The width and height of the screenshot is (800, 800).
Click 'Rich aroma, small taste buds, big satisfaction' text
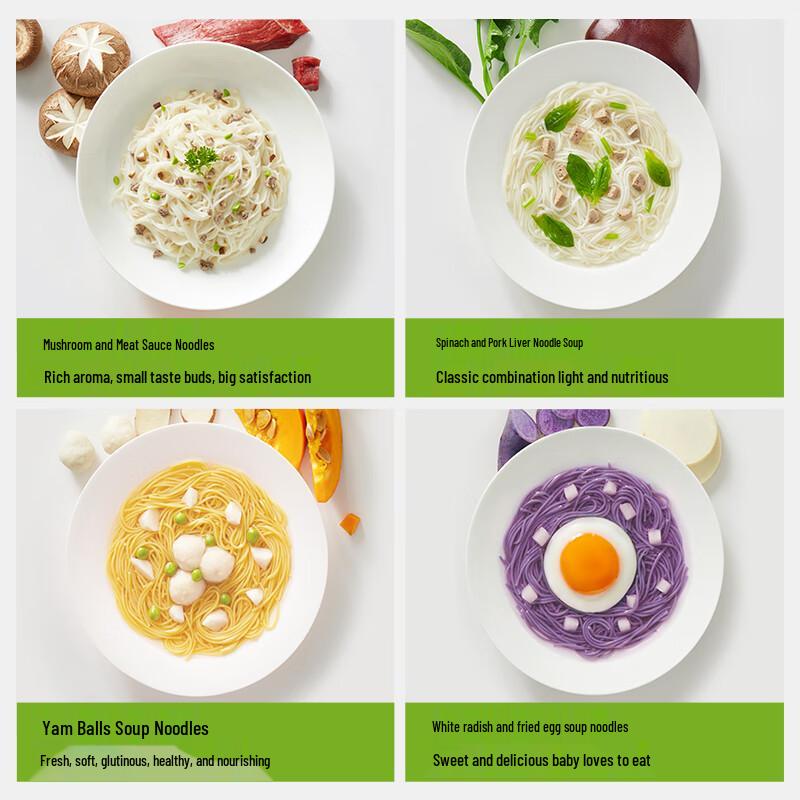(178, 378)
